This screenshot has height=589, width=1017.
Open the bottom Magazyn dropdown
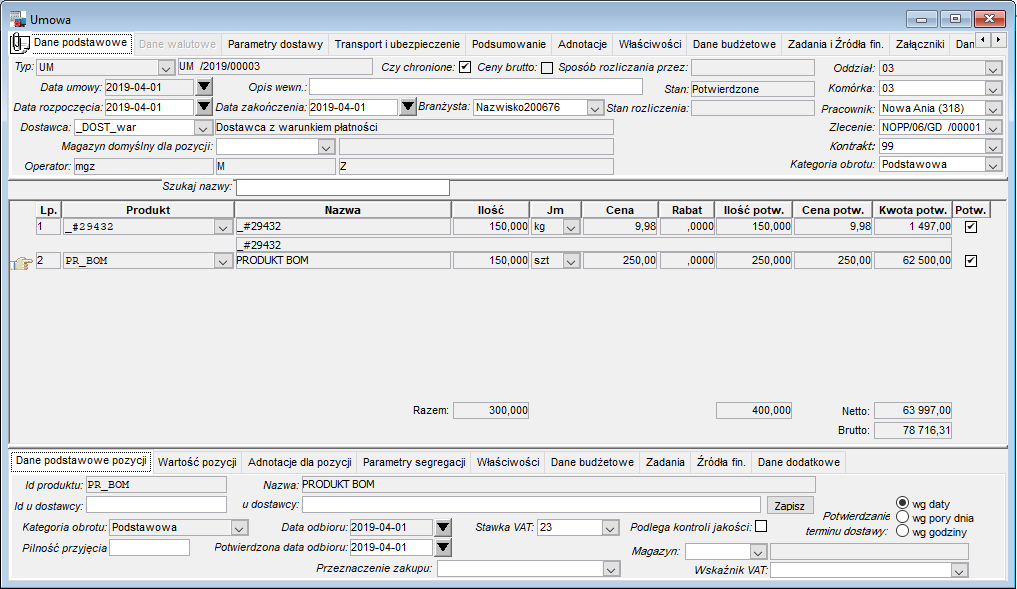758,552
